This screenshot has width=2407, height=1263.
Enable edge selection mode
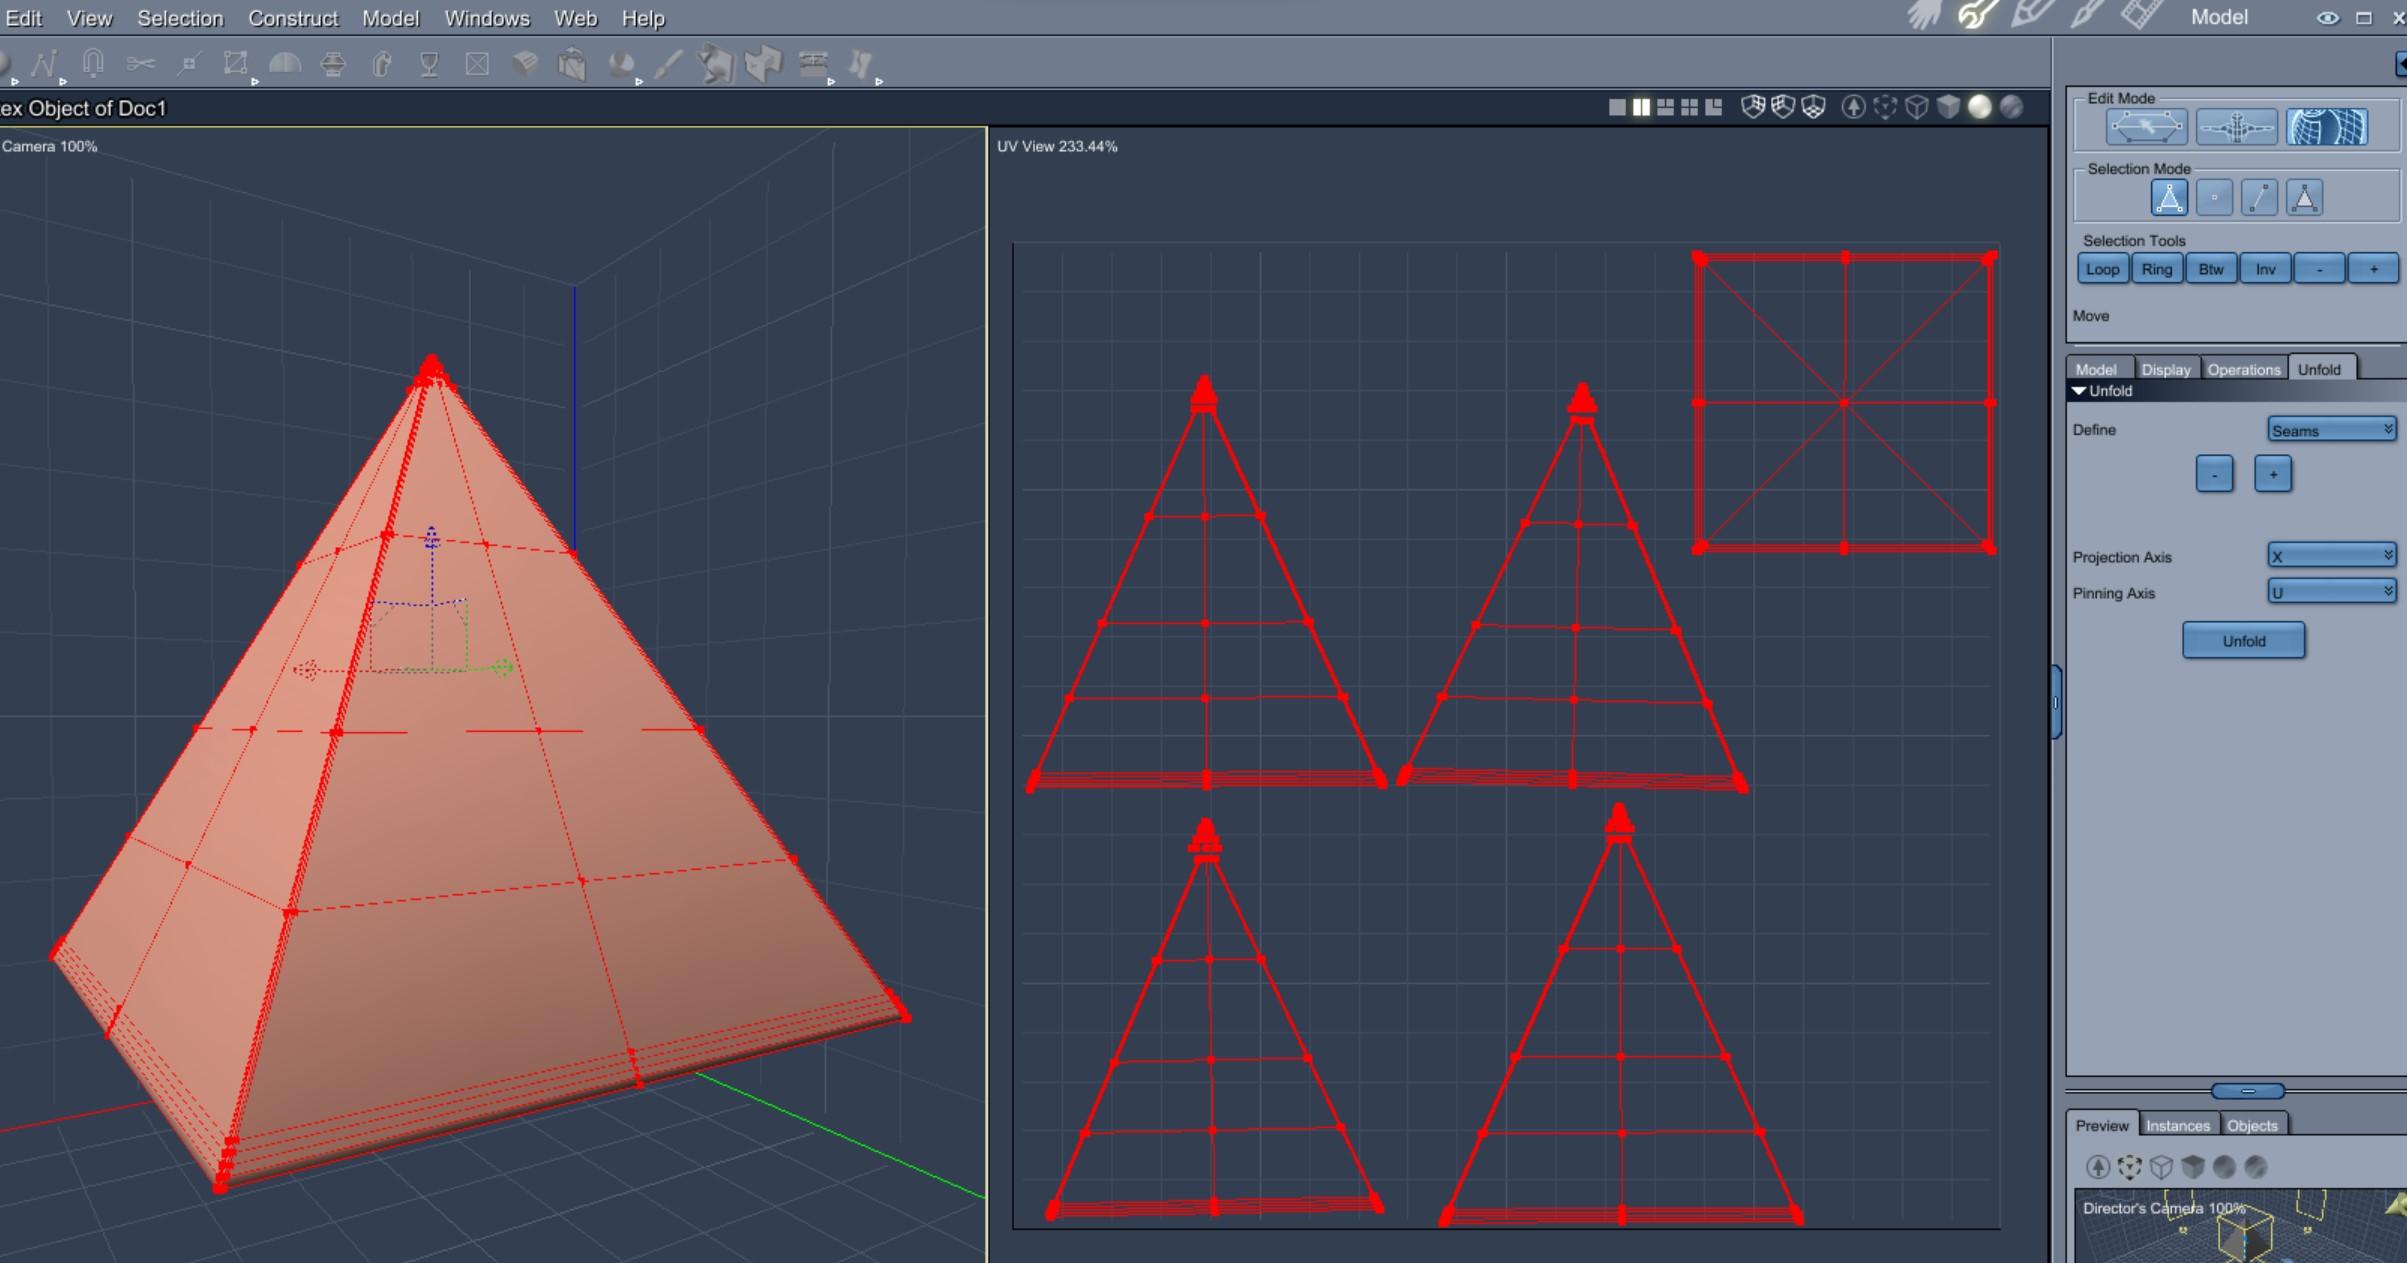coord(2259,198)
